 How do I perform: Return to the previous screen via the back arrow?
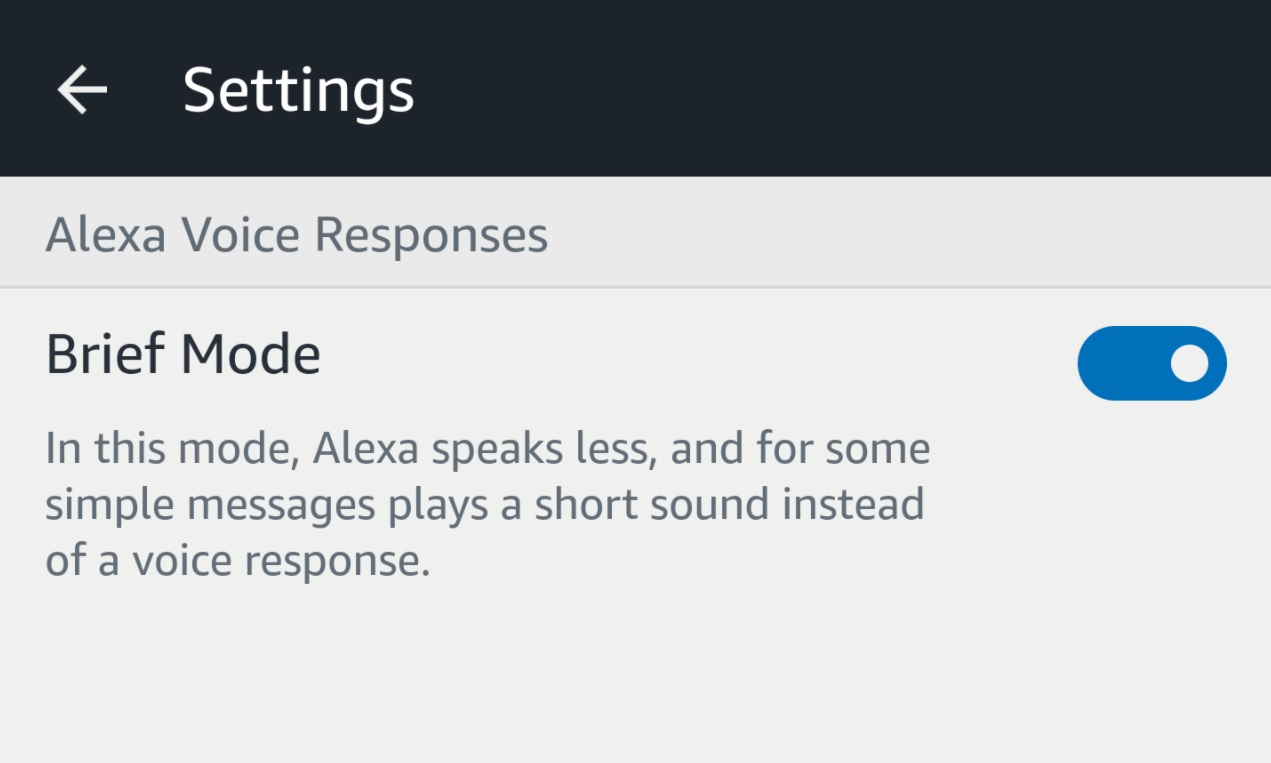82,90
